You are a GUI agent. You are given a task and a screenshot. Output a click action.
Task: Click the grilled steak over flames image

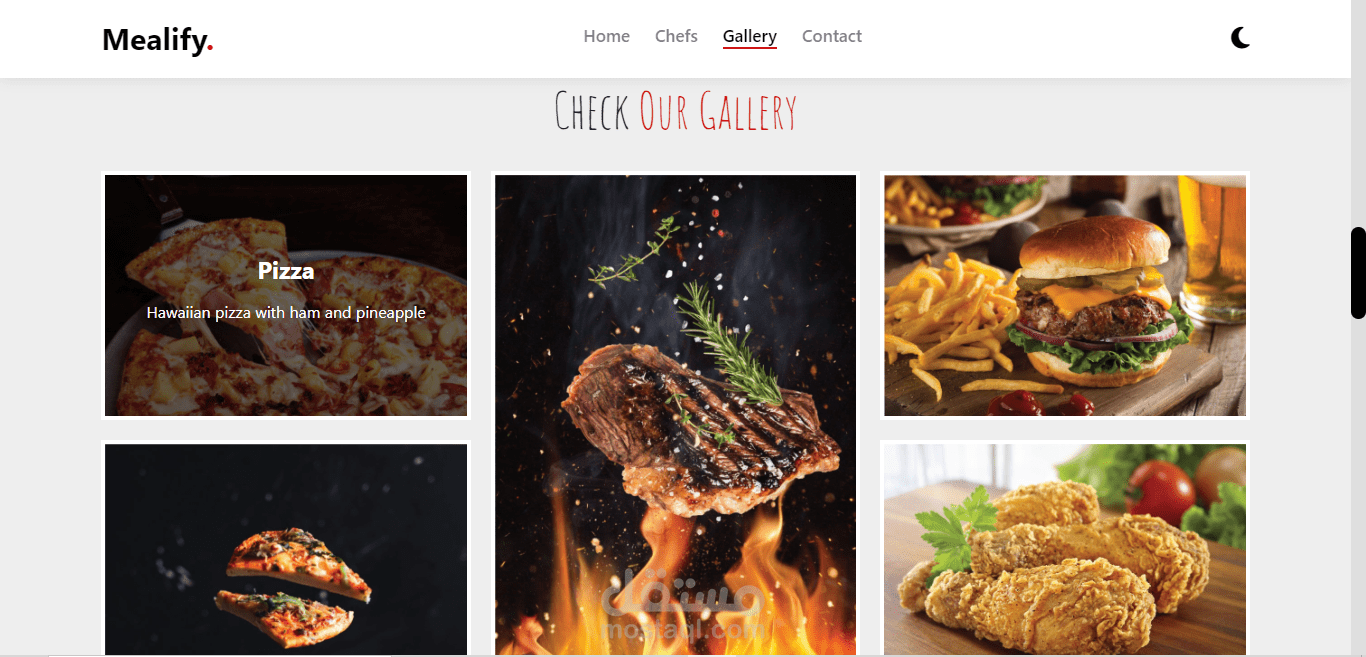[676, 414]
